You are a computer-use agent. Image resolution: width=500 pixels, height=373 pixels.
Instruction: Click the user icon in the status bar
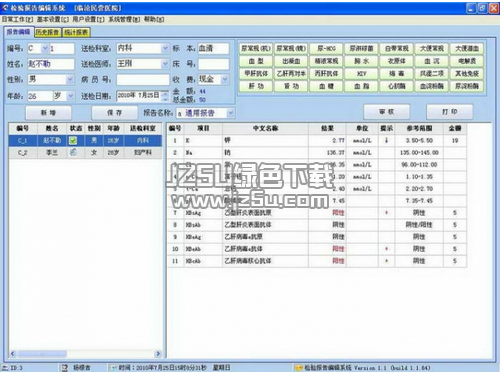65,367
